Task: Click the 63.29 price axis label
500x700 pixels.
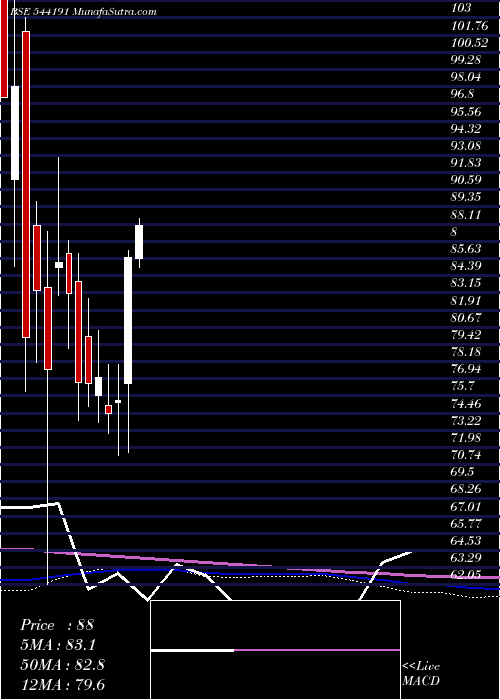Action: coord(466,558)
